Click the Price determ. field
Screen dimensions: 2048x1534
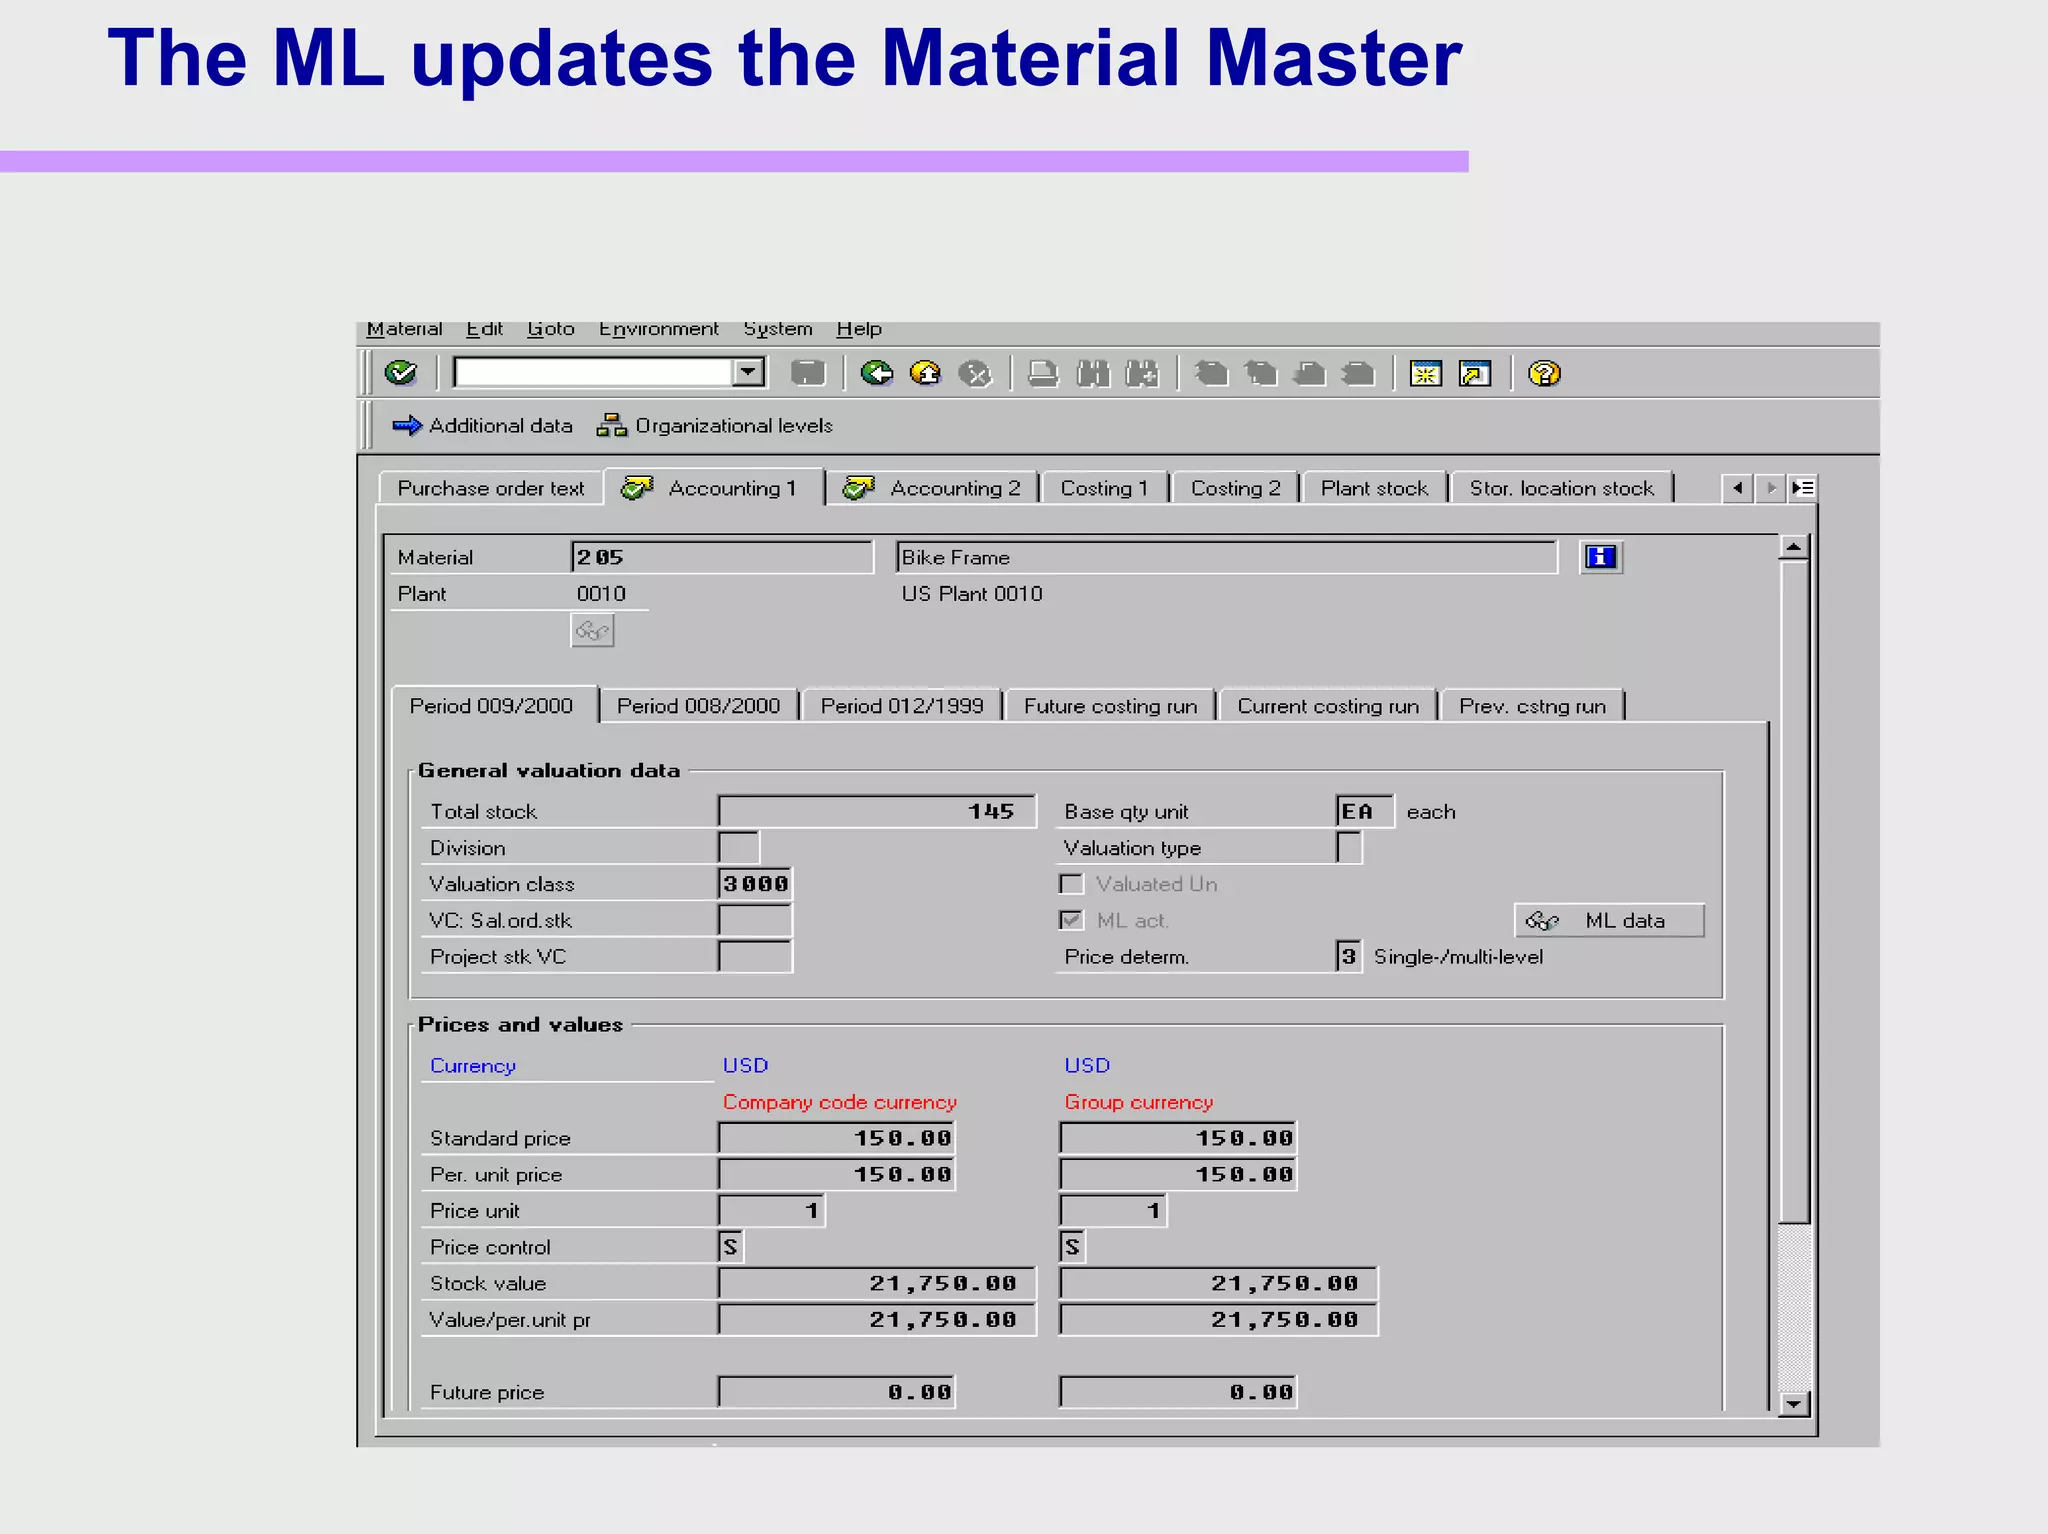(x=1348, y=956)
